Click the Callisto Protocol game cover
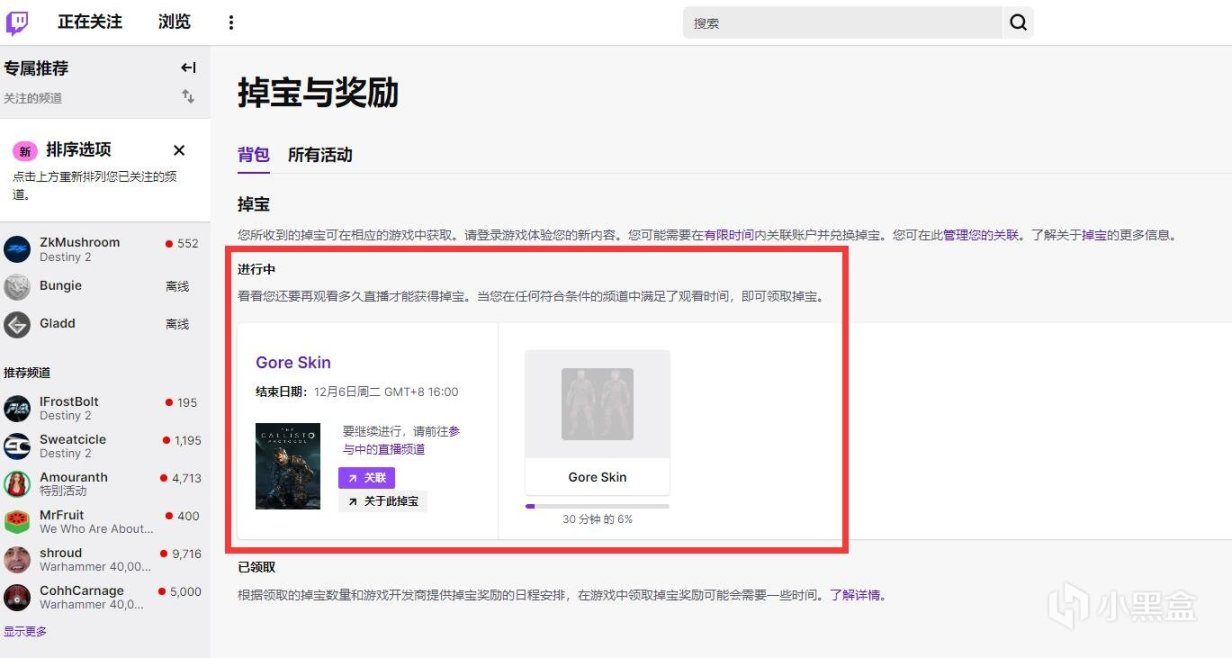Image resolution: width=1232 pixels, height=658 pixels. pyautogui.click(x=288, y=466)
